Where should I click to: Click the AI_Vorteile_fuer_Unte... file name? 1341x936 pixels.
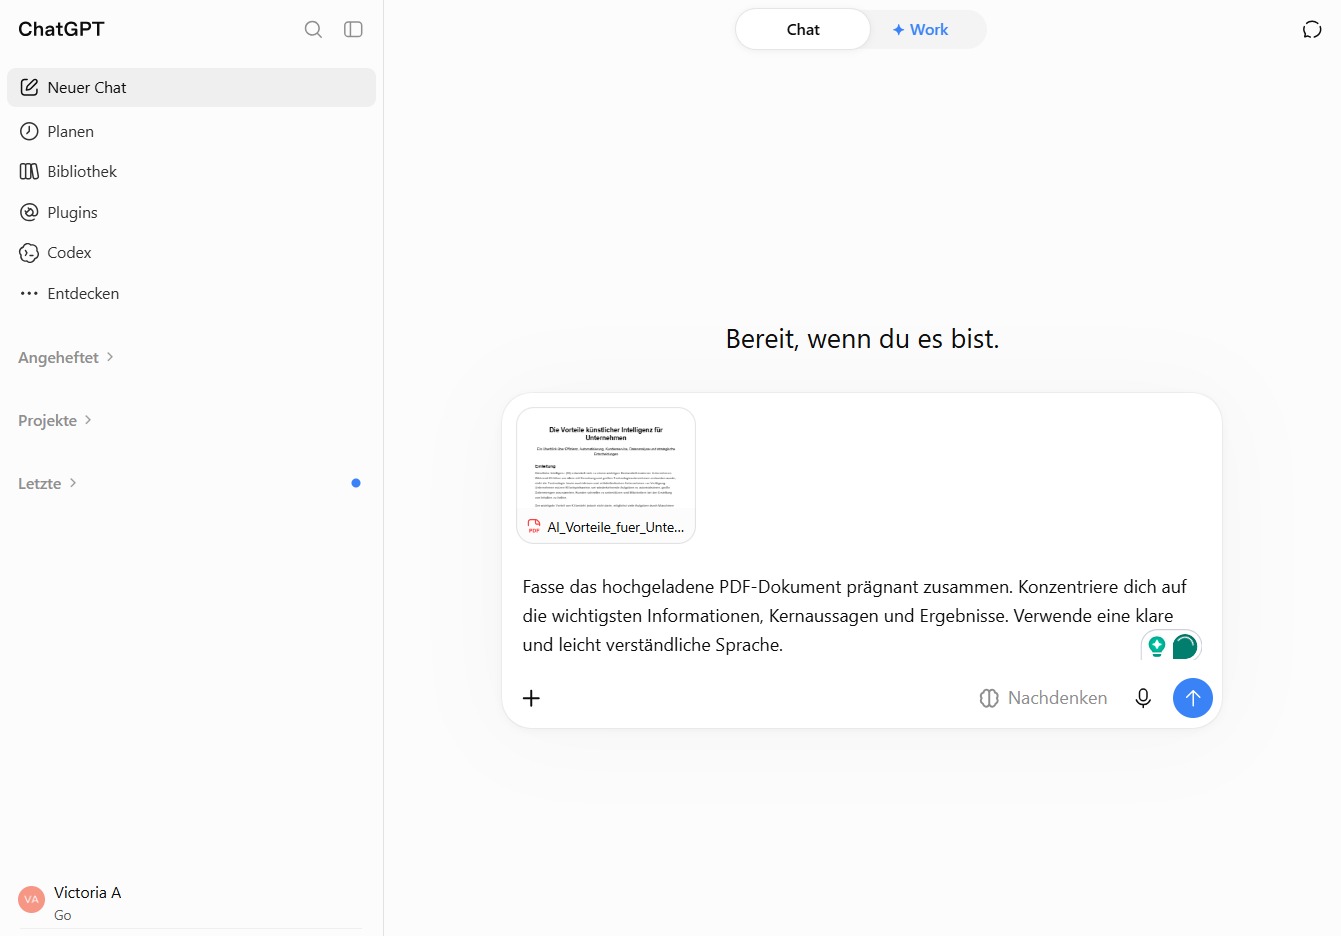616,527
